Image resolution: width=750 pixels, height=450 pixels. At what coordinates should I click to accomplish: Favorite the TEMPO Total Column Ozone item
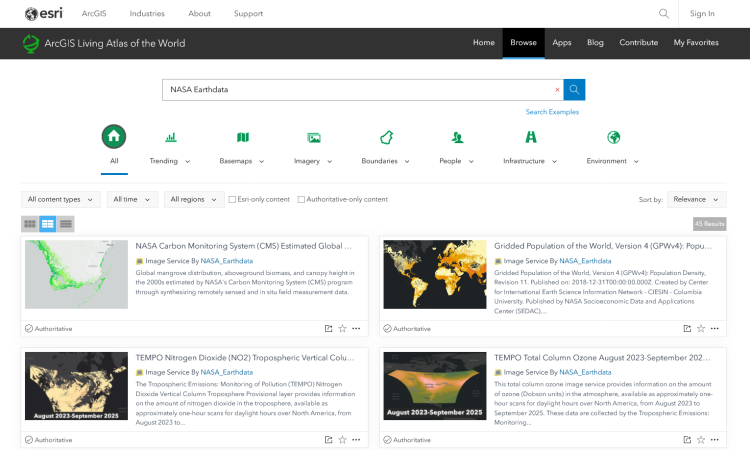pyautogui.click(x=701, y=439)
